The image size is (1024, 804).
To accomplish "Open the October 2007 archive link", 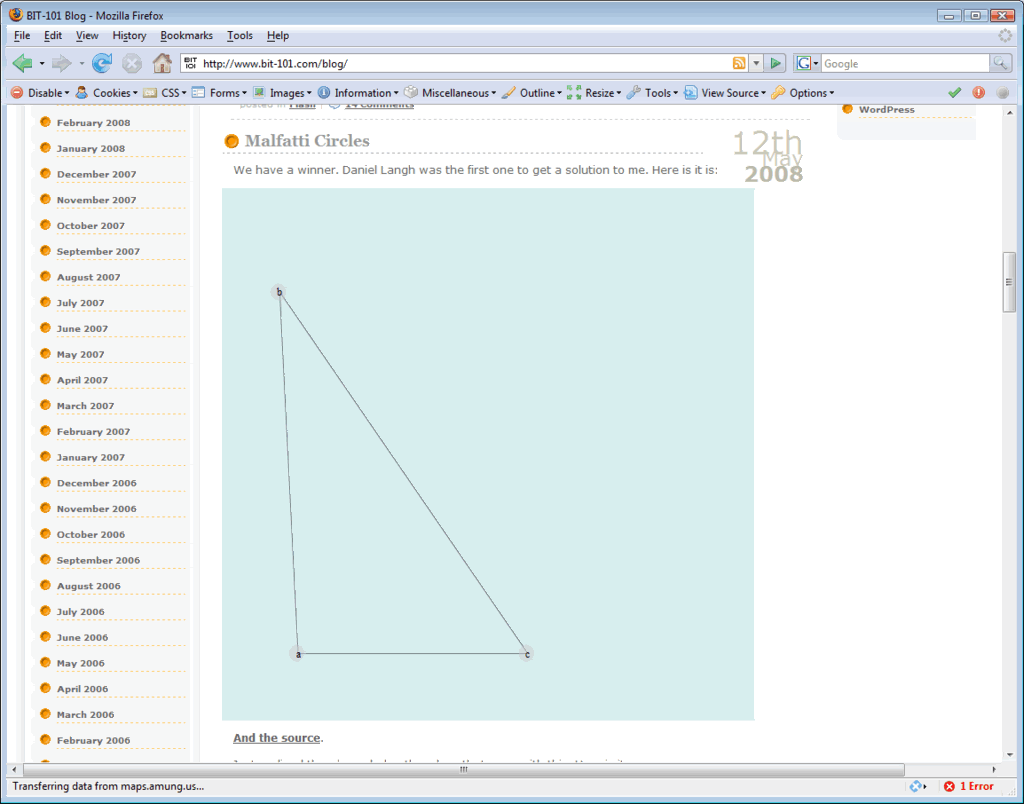I will 90,226.
